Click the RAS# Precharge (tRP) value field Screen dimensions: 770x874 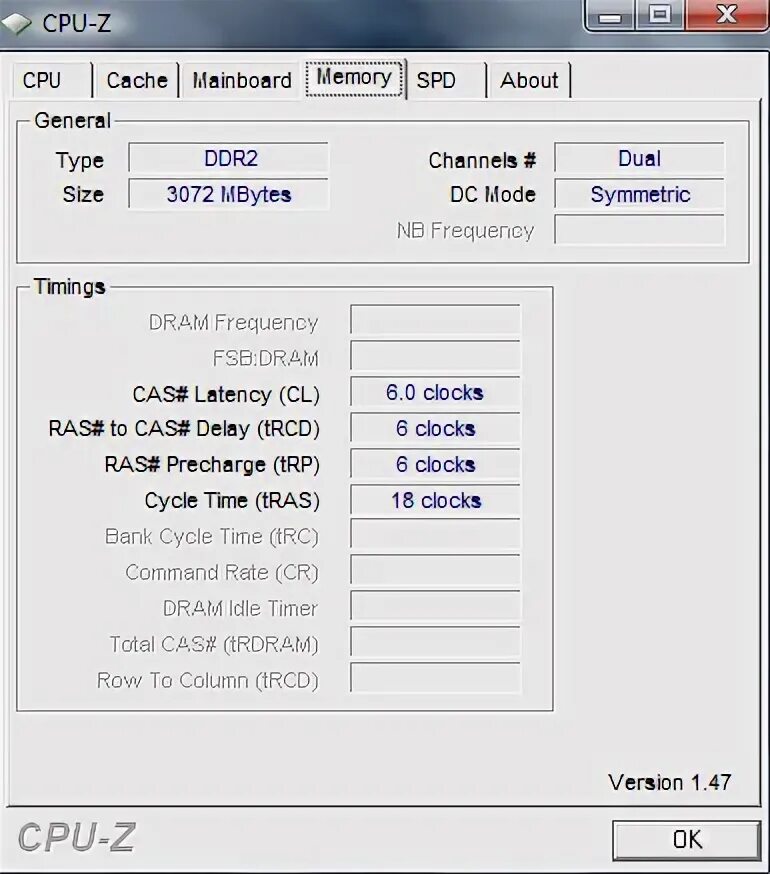coord(435,464)
